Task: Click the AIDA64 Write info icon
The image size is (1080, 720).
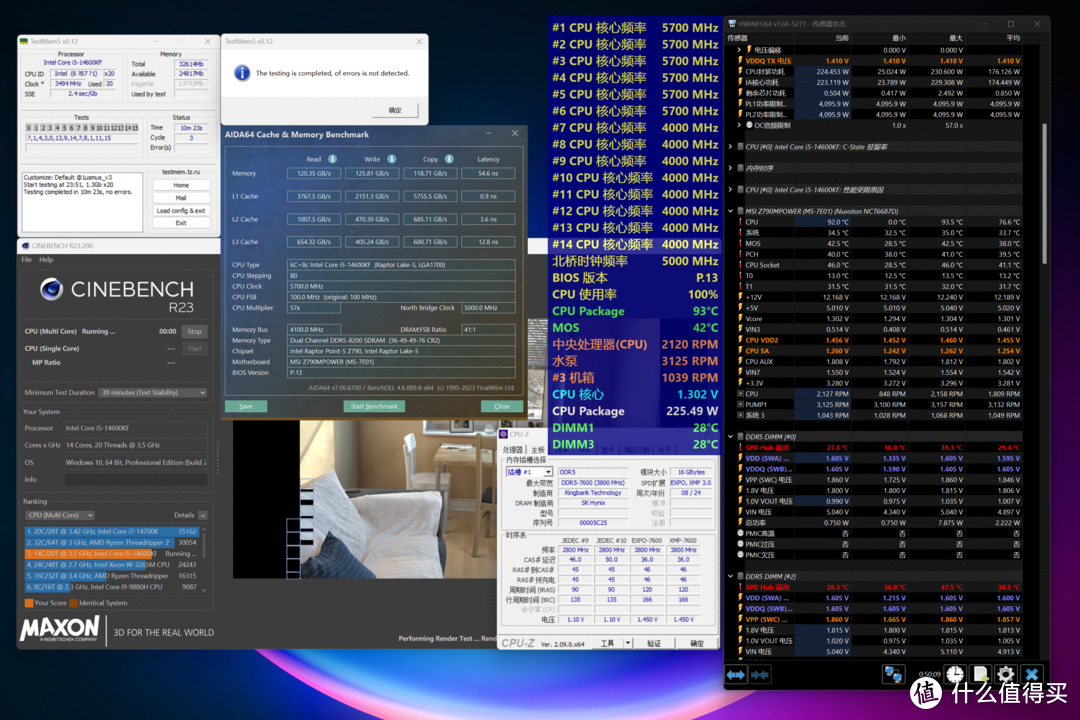Action: 392,159
